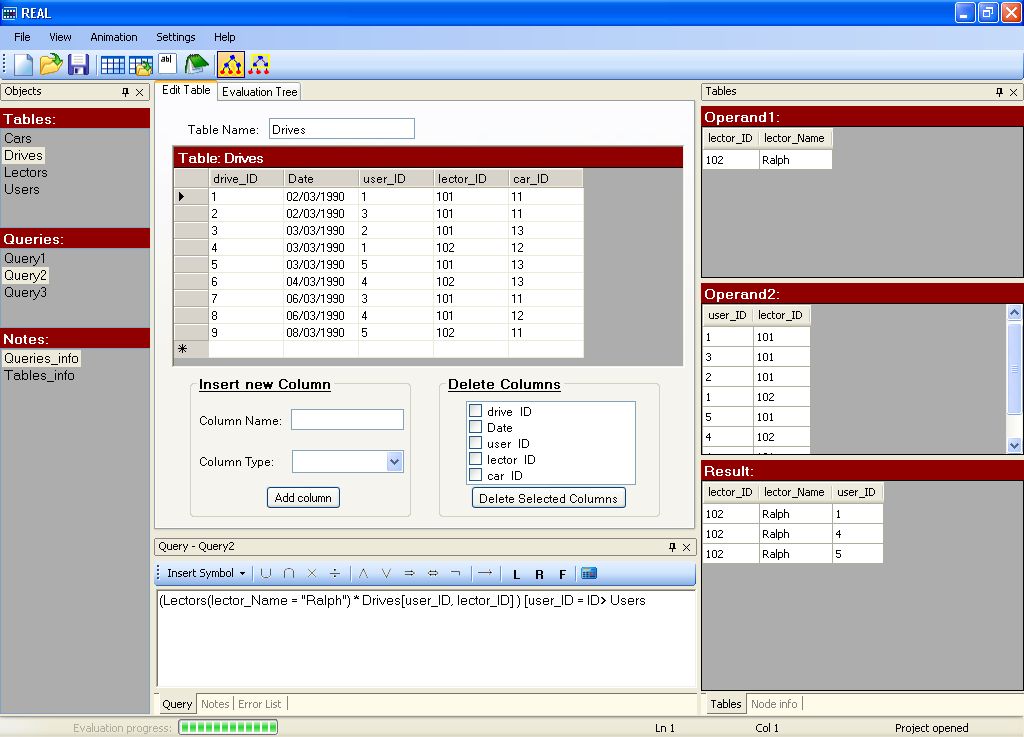Click the F join symbol button
The height and width of the screenshot is (737, 1024).
click(562, 574)
